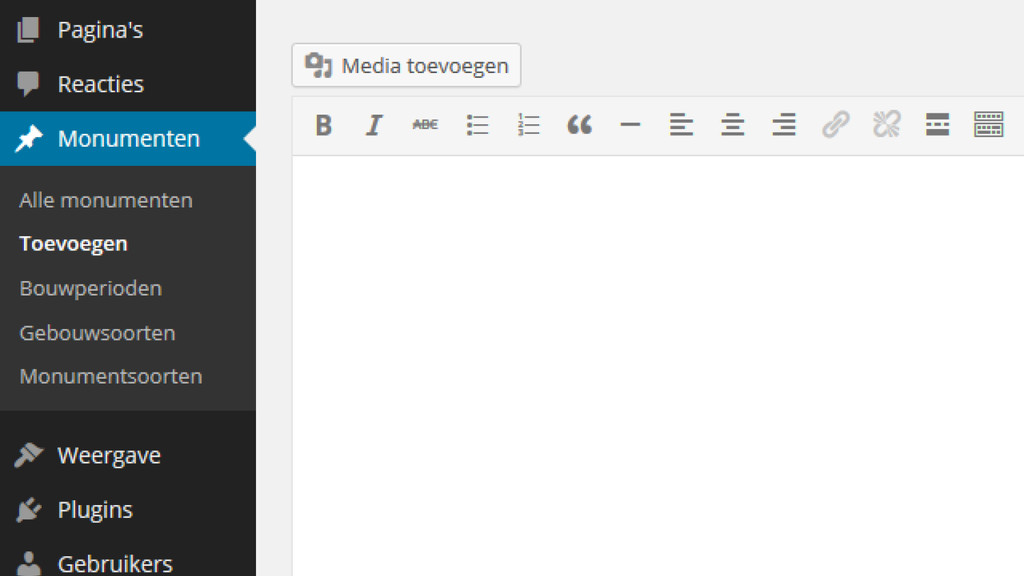Screen dimensions: 1024x576
Task: Insert a bulleted list
Action: pos(477,124)
